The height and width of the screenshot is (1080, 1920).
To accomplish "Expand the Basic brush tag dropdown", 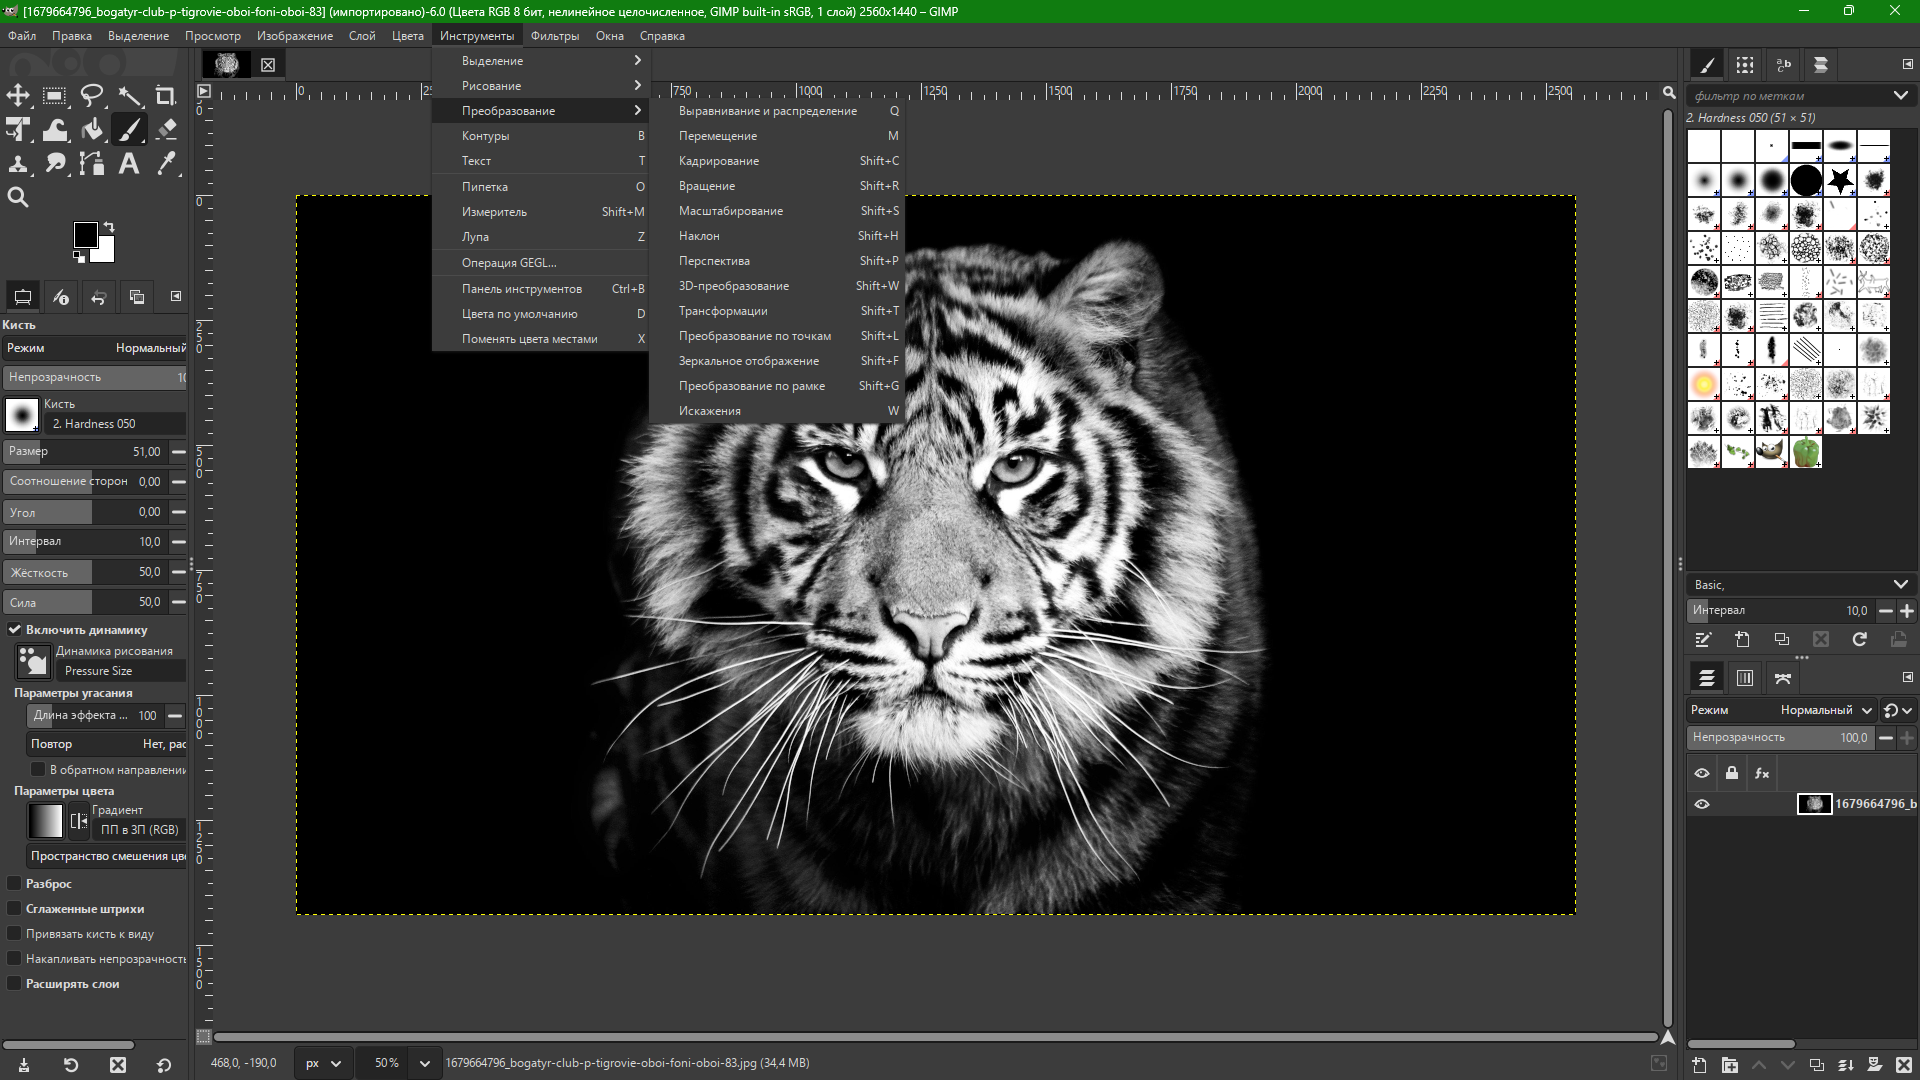I will pyautogui.click(x=1899, y=585).
